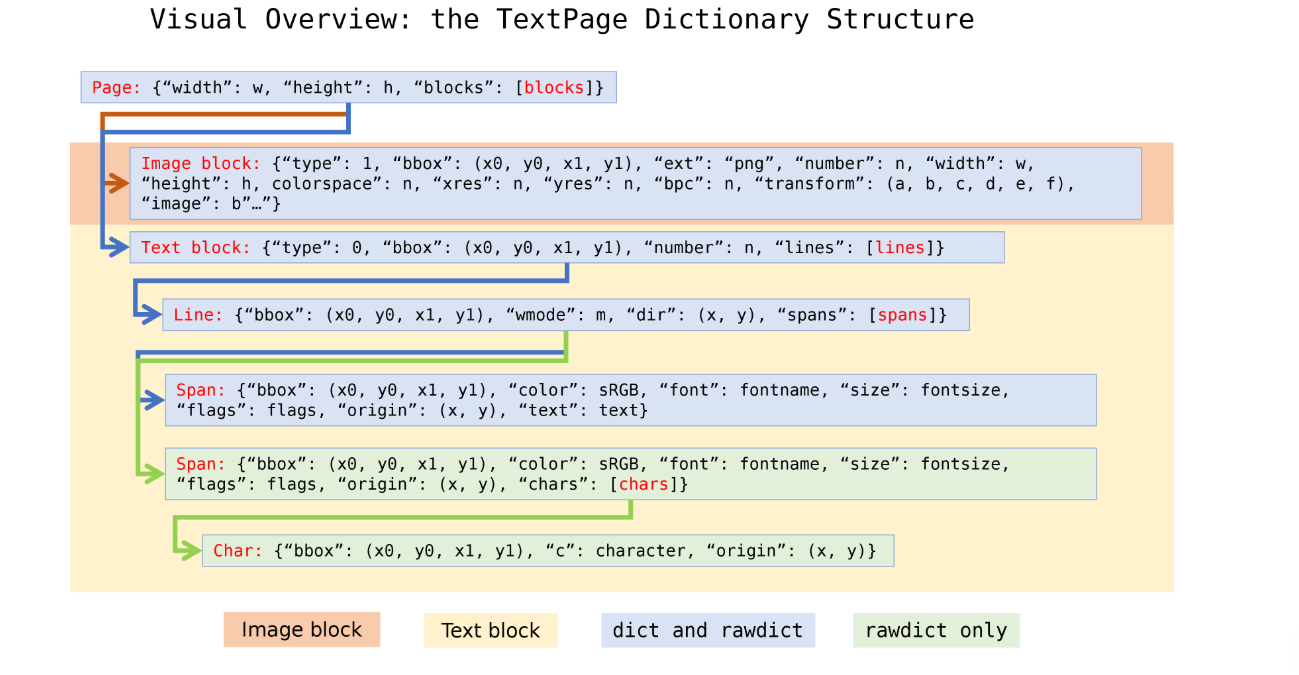Click the red 'blocks' word in Page box

pyautogui.click(x=554, y=88)
